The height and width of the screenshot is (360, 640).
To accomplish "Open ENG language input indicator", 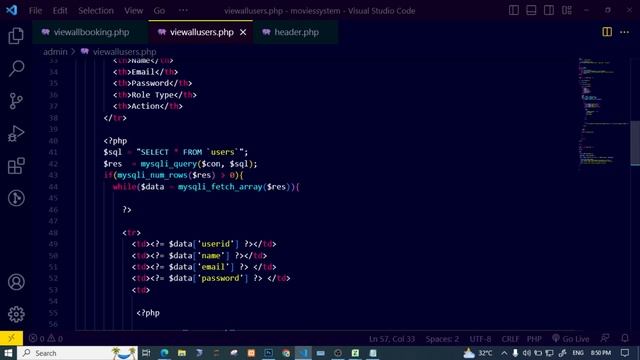I will point(578,353).
